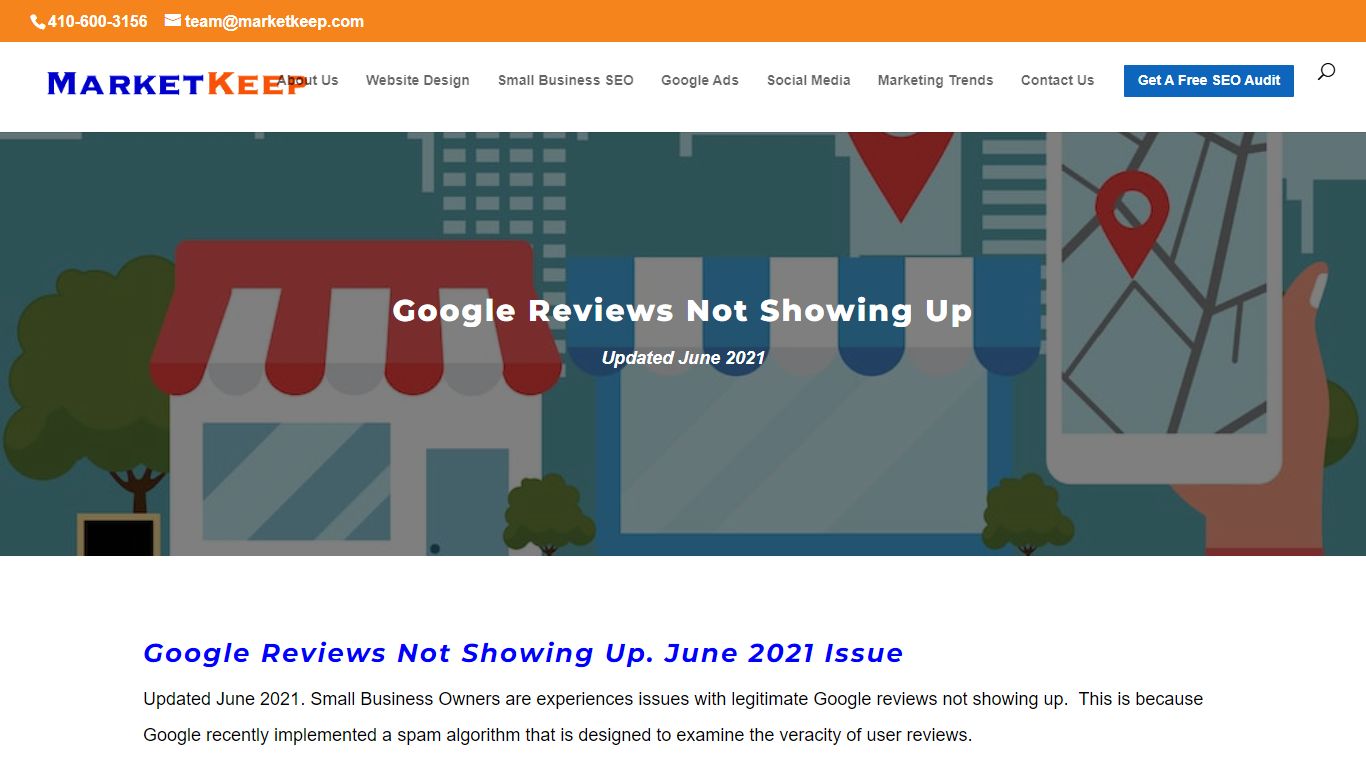Click the envelope email icon

tap(173, 20)
